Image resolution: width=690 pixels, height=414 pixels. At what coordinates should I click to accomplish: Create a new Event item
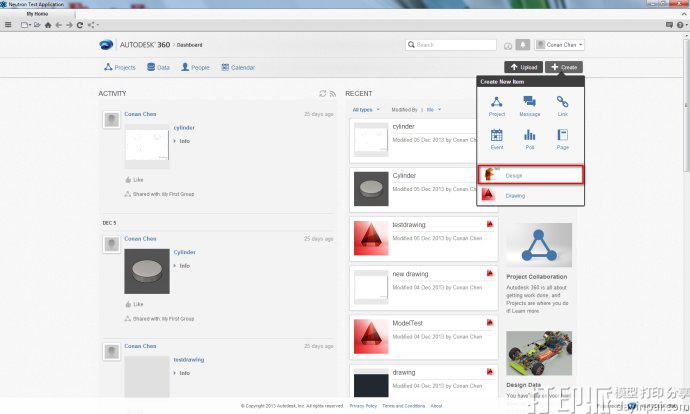[x=497, y=139]
